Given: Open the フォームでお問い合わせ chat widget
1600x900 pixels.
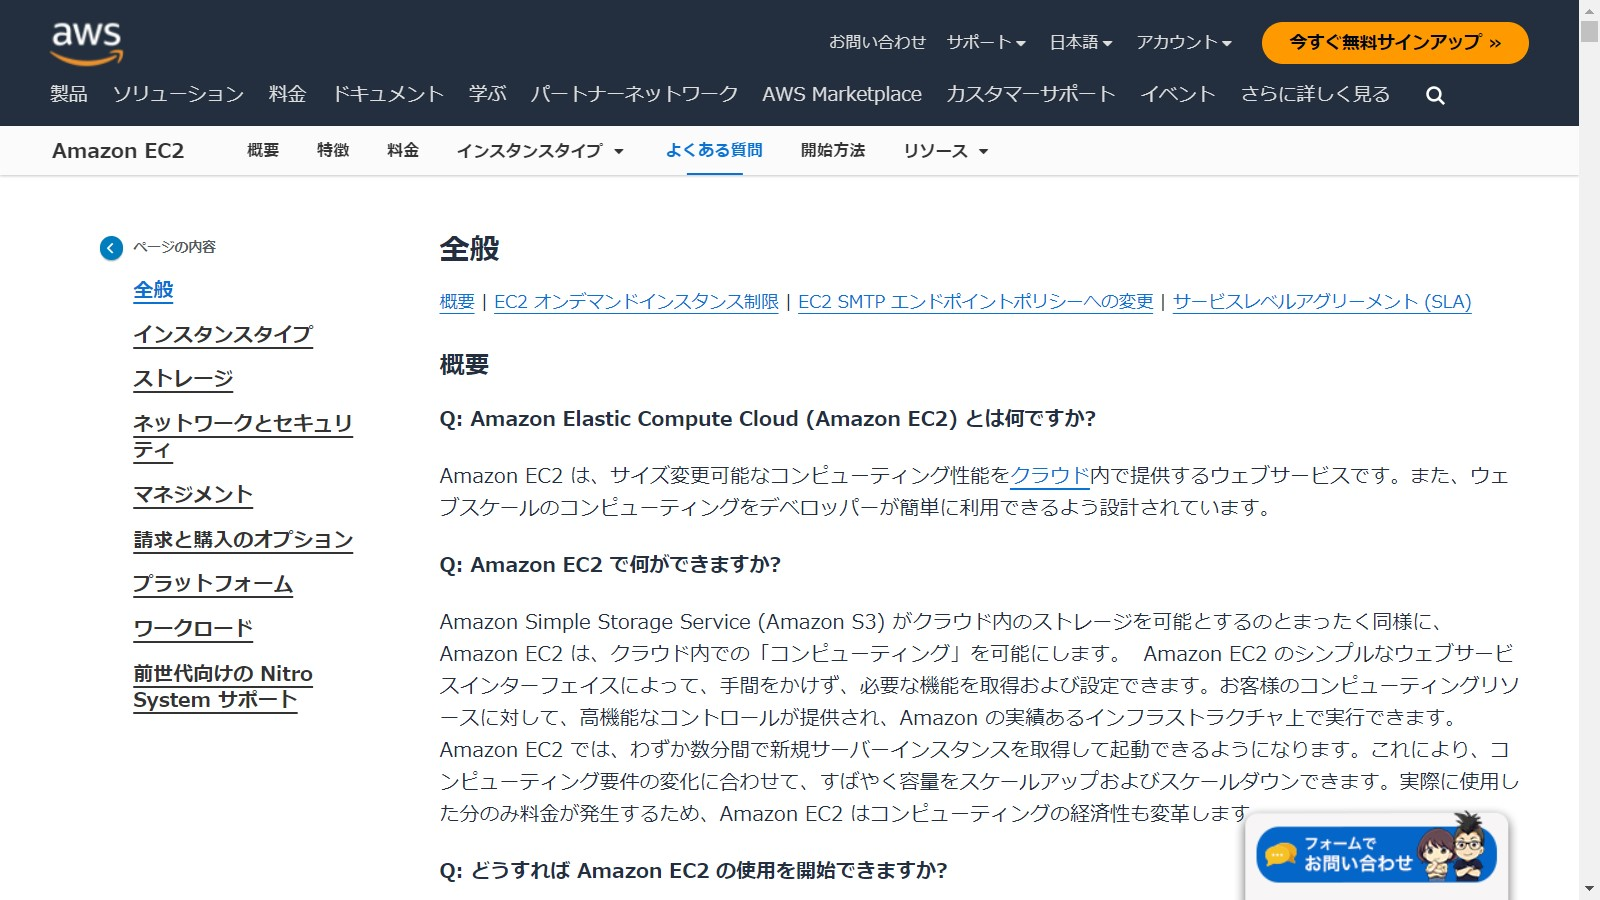Looking at the screenshot, I should point(1376,855).
